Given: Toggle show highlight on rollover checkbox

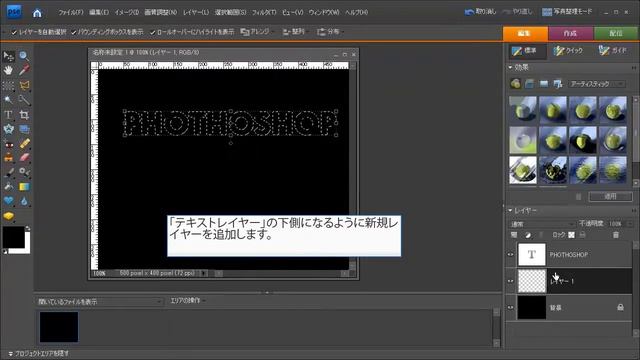Looking at the screenshot, I should click(x=152, y=32).
